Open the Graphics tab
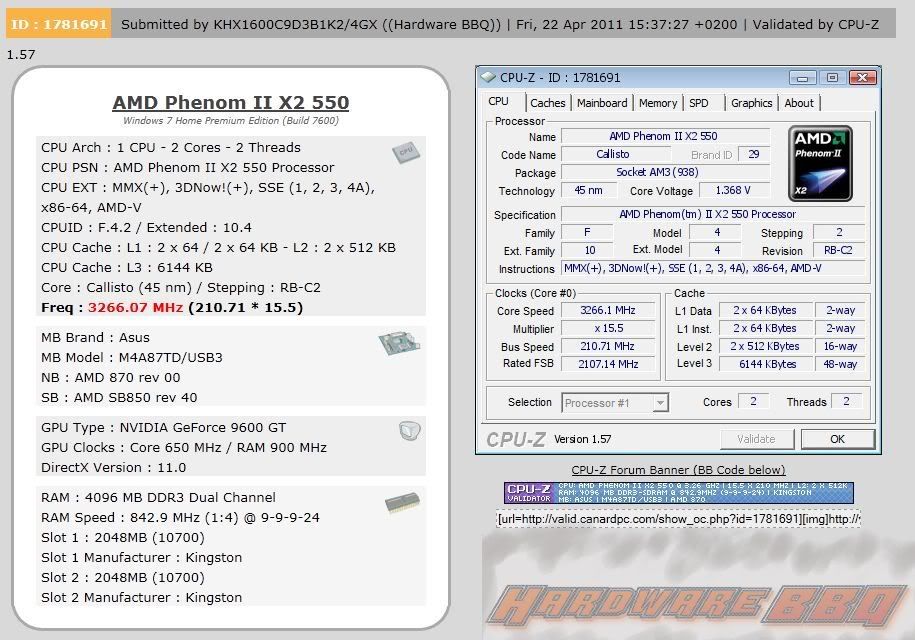The image size is (915, 640). pos(751,103)
